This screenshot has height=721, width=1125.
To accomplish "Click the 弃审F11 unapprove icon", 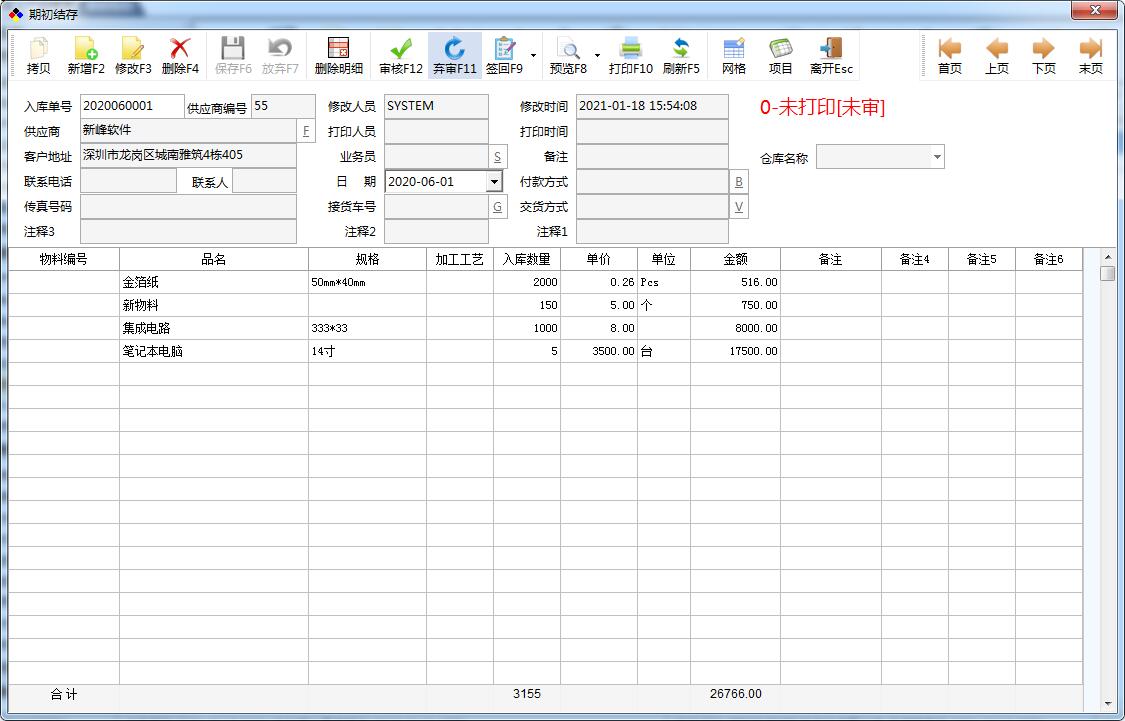I will click(455, 55).
